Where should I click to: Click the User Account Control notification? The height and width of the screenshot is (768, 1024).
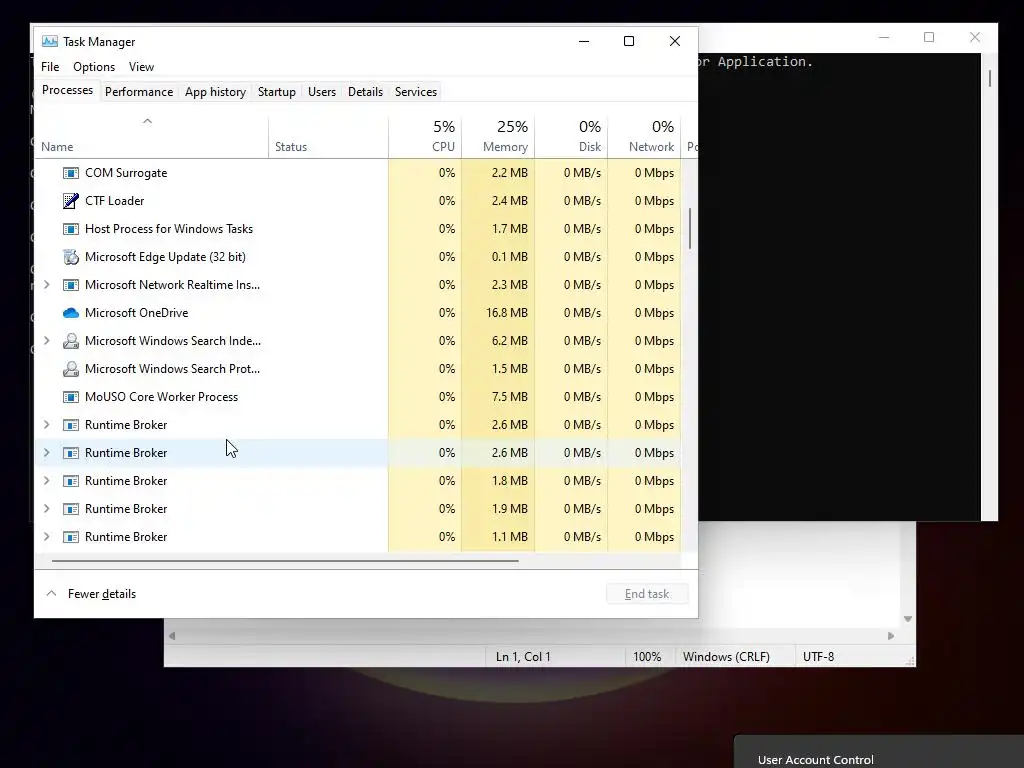click(x=879, y=752)
